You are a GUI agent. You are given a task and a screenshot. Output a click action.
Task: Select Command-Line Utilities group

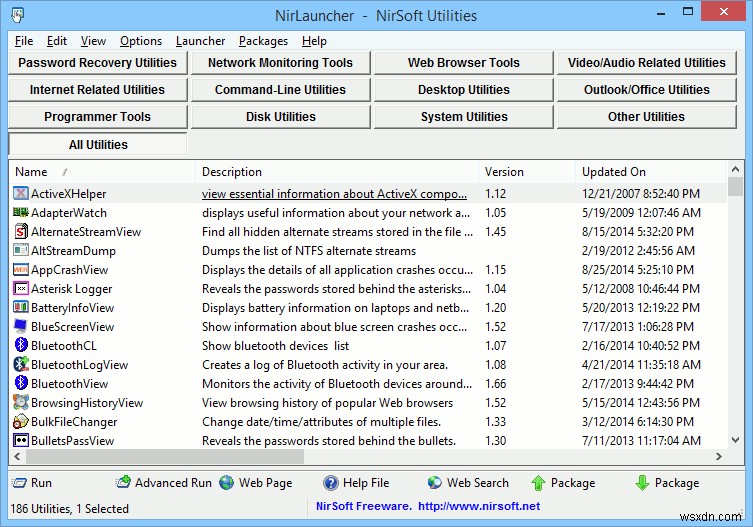[x=280, y=90]
